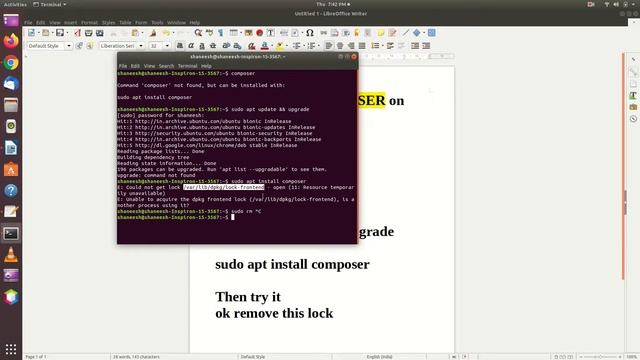Click the Increase Indent icon
640x360 pixels.
[415, 46]
